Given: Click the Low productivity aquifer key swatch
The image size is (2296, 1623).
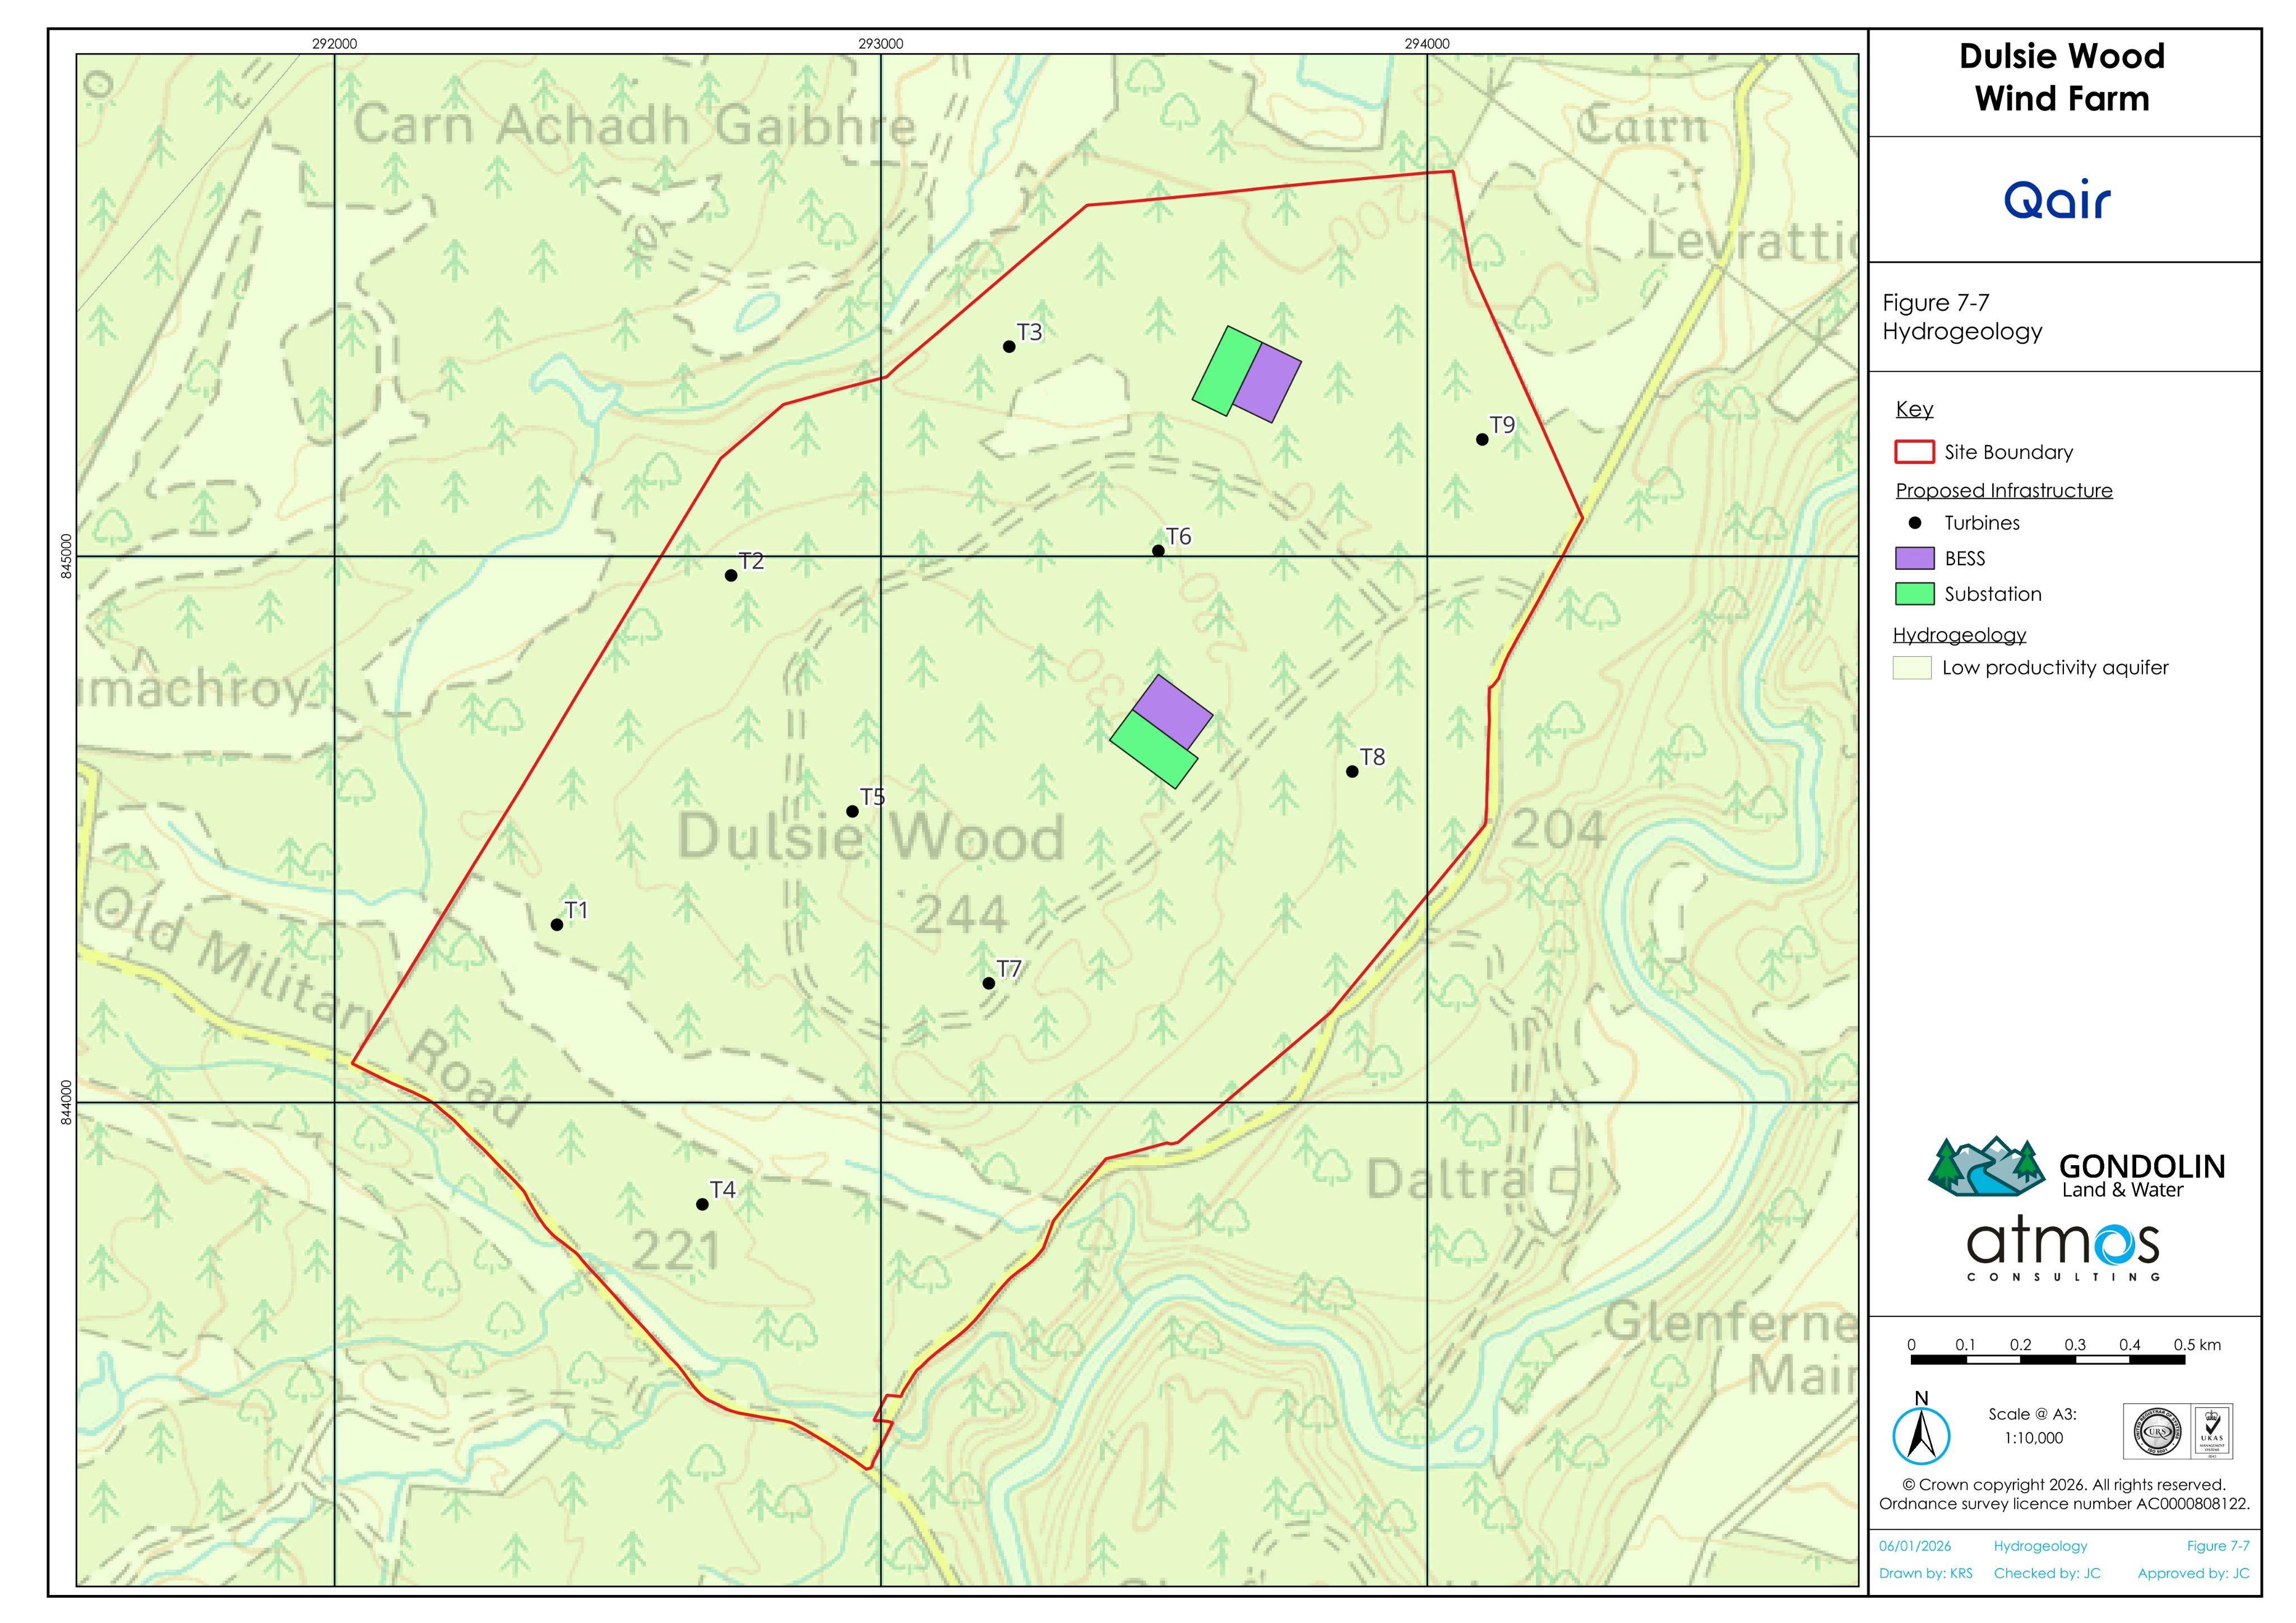Looking at the screenshot, I should pyautogui.click(x=1911, y=668).
